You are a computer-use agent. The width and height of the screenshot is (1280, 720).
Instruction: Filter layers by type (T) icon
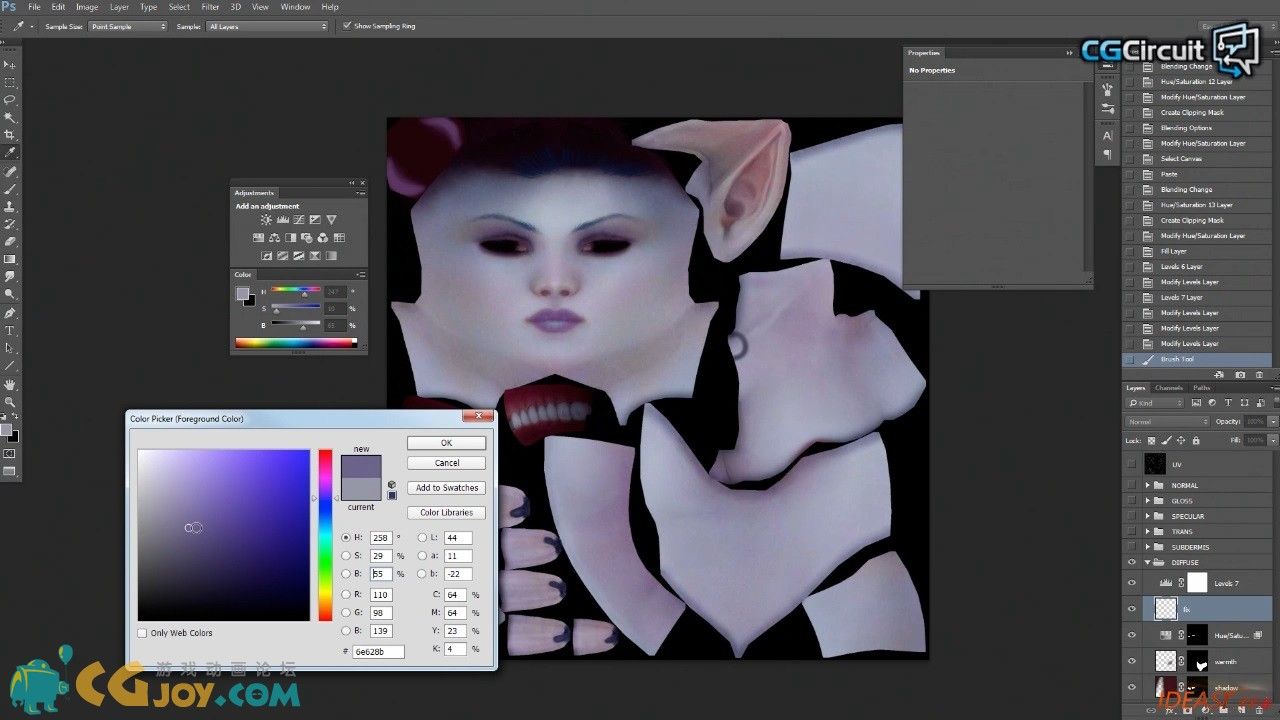(1227, 403)
